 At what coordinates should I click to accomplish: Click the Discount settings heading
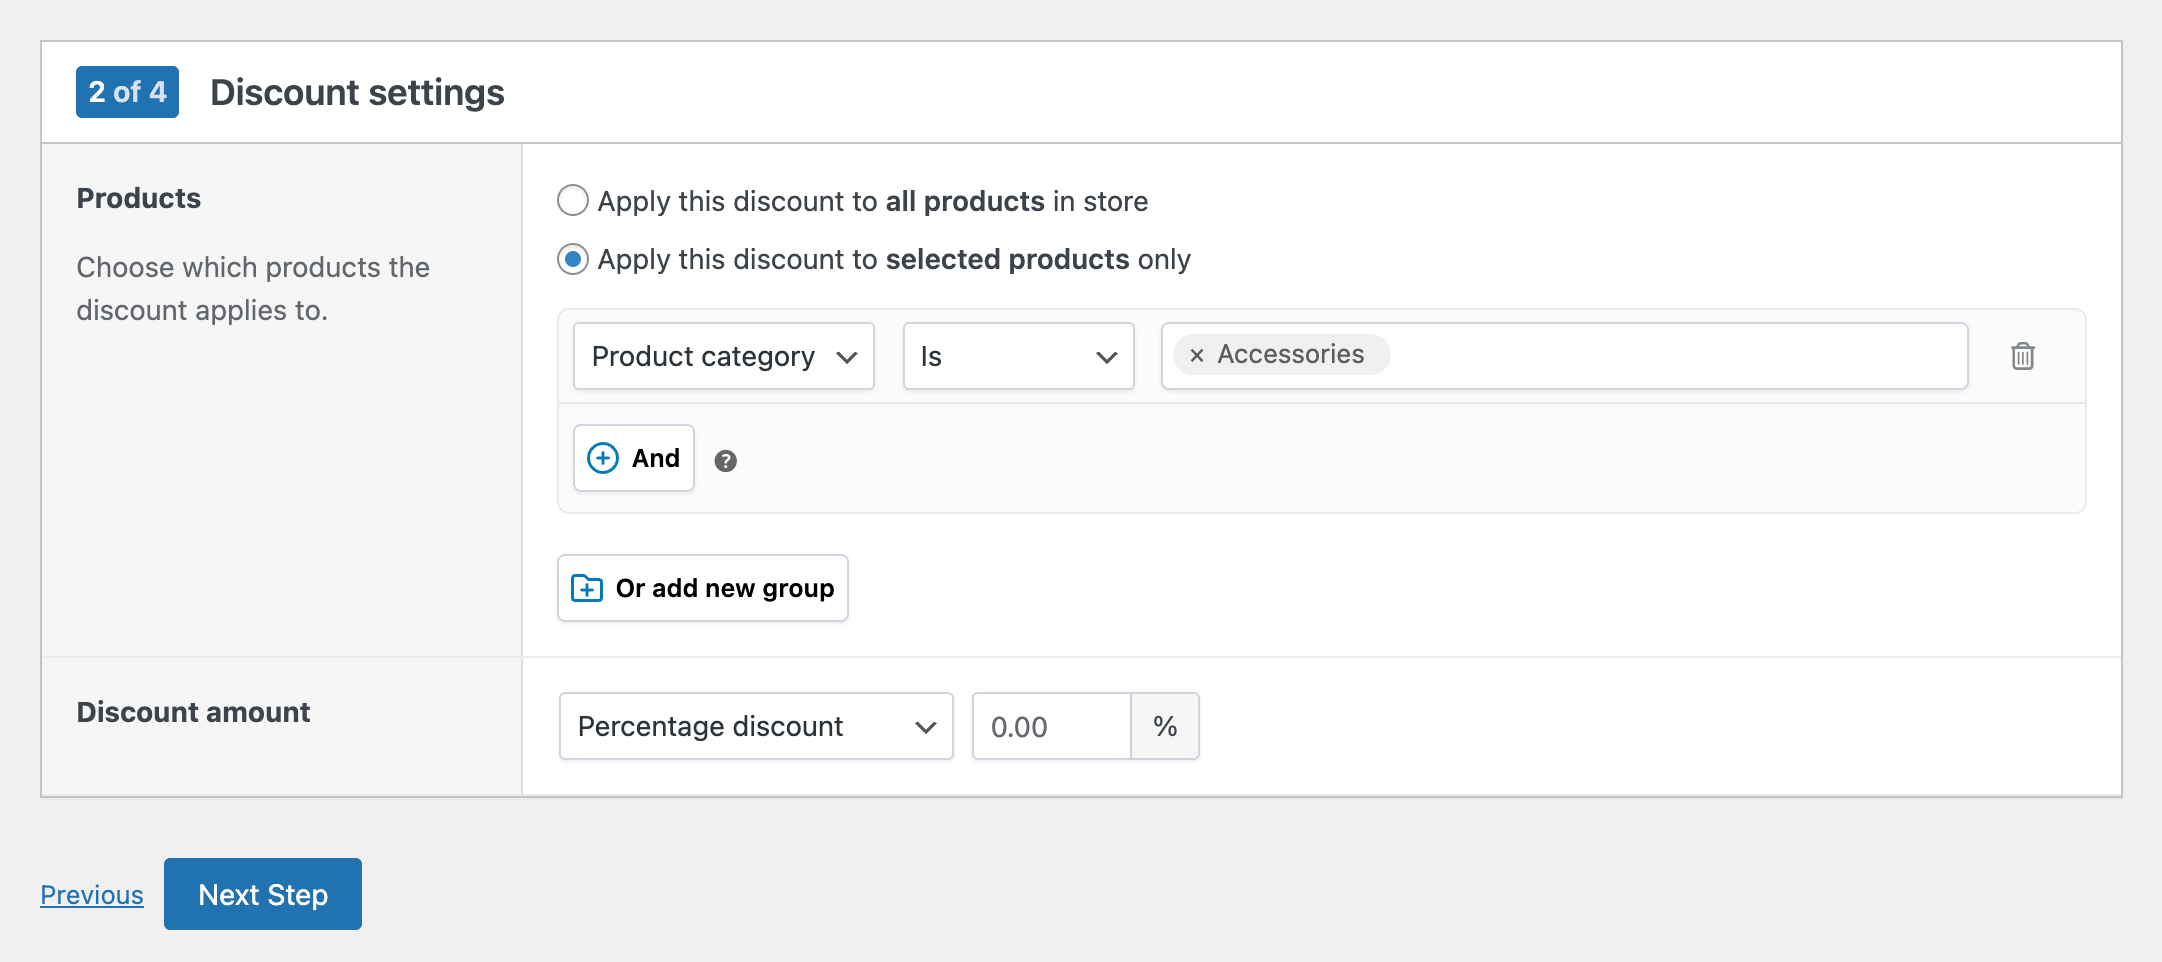(357, 92)
